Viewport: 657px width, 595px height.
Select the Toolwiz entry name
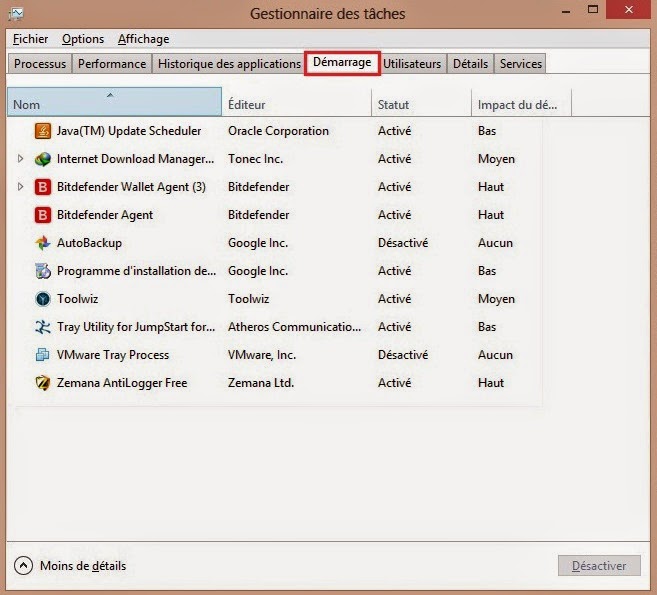(78, 299)
